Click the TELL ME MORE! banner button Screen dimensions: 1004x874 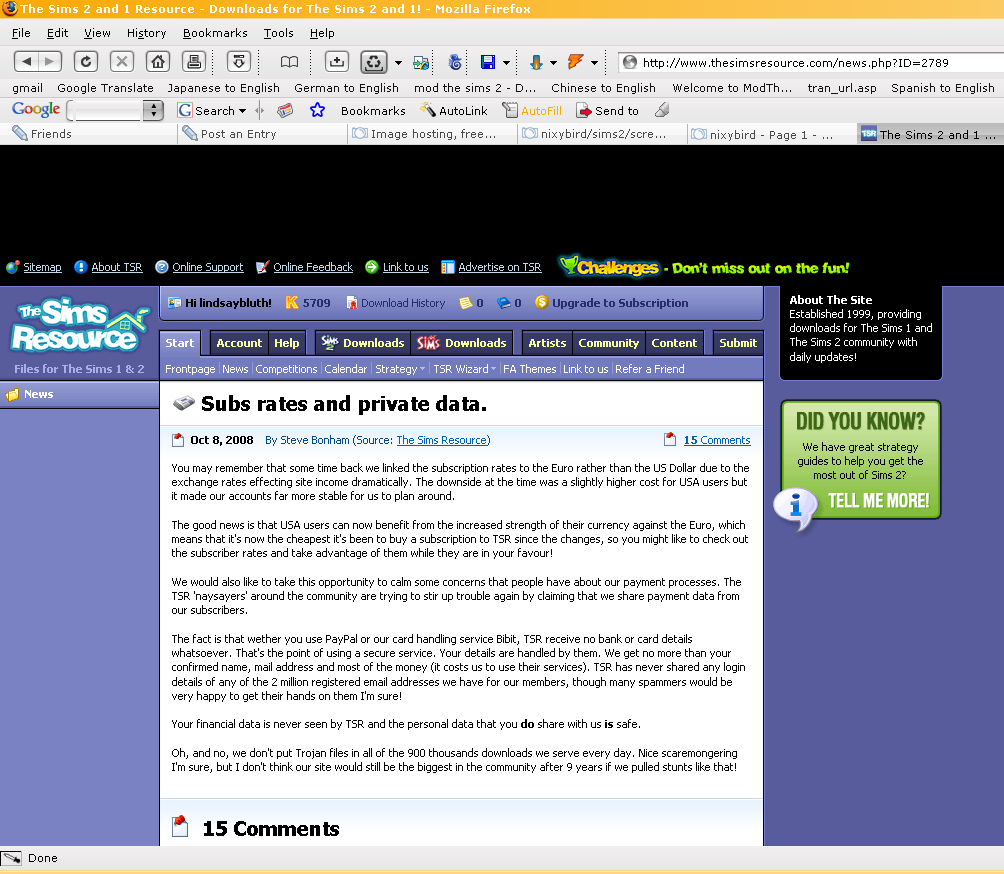(878, 500)
